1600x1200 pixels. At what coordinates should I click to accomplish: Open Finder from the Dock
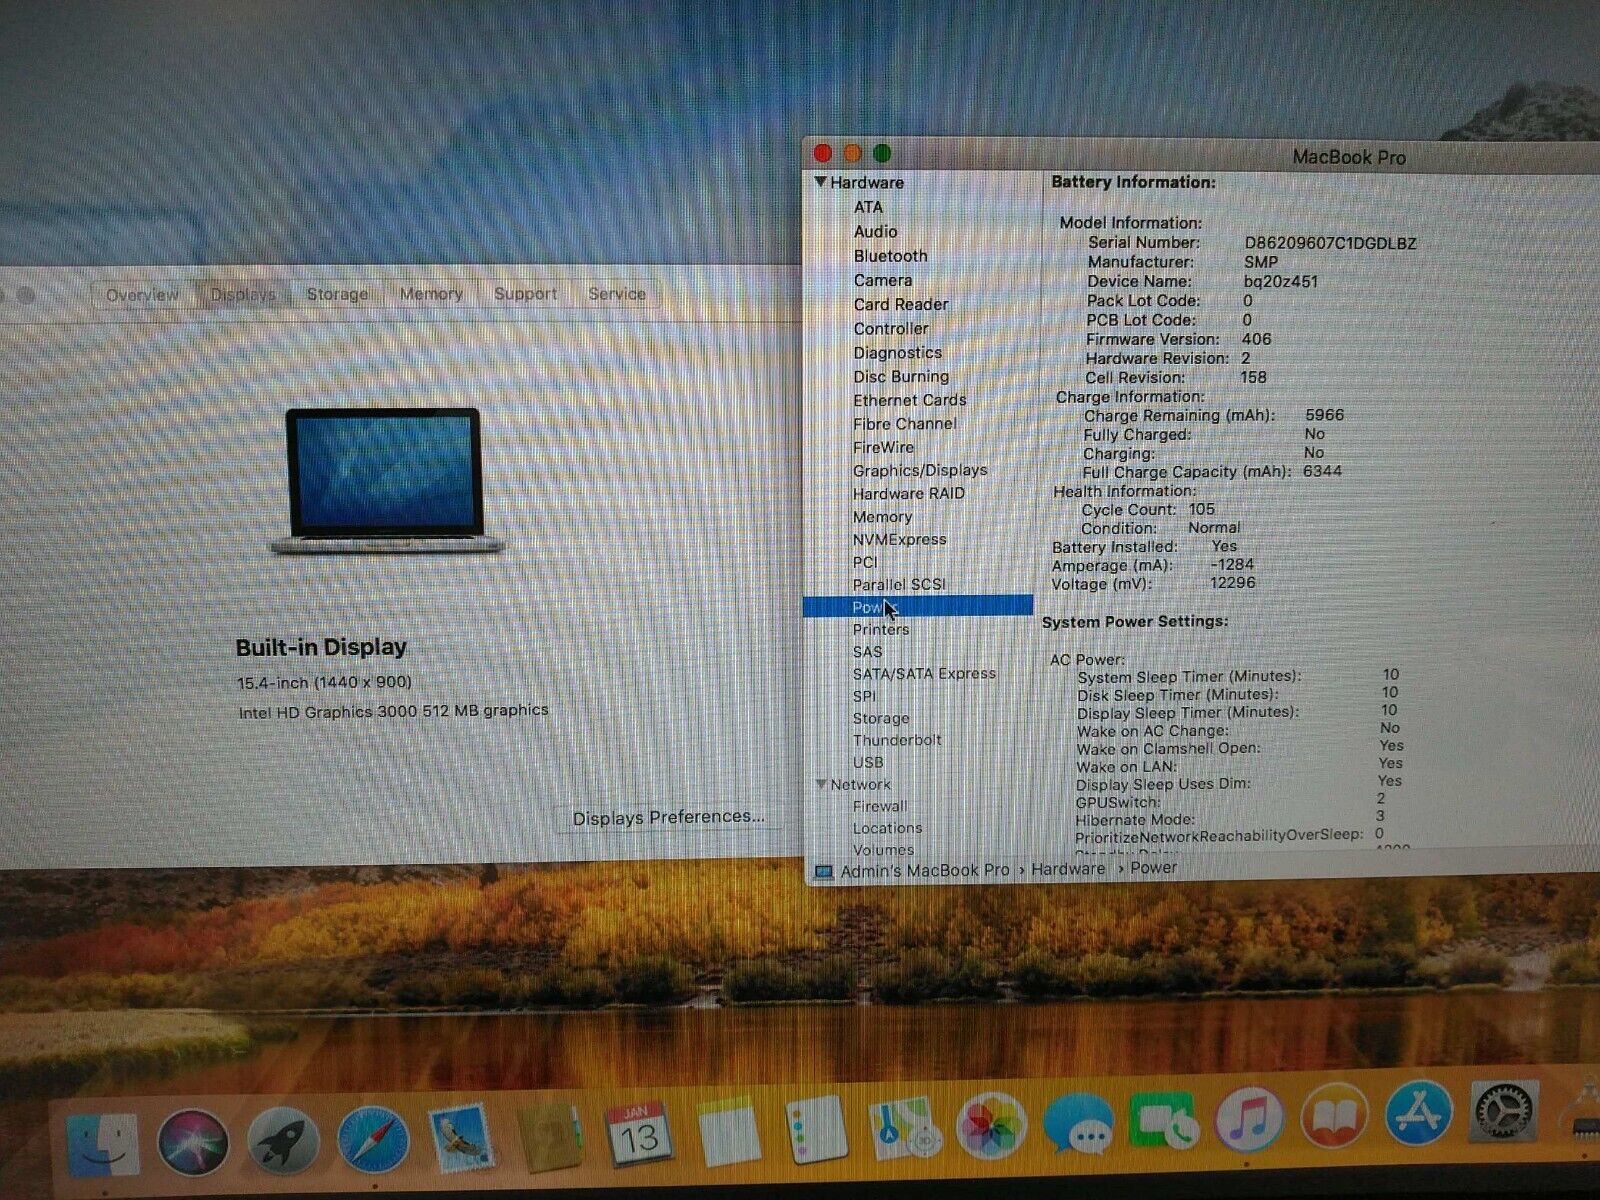click(103, 1143)
